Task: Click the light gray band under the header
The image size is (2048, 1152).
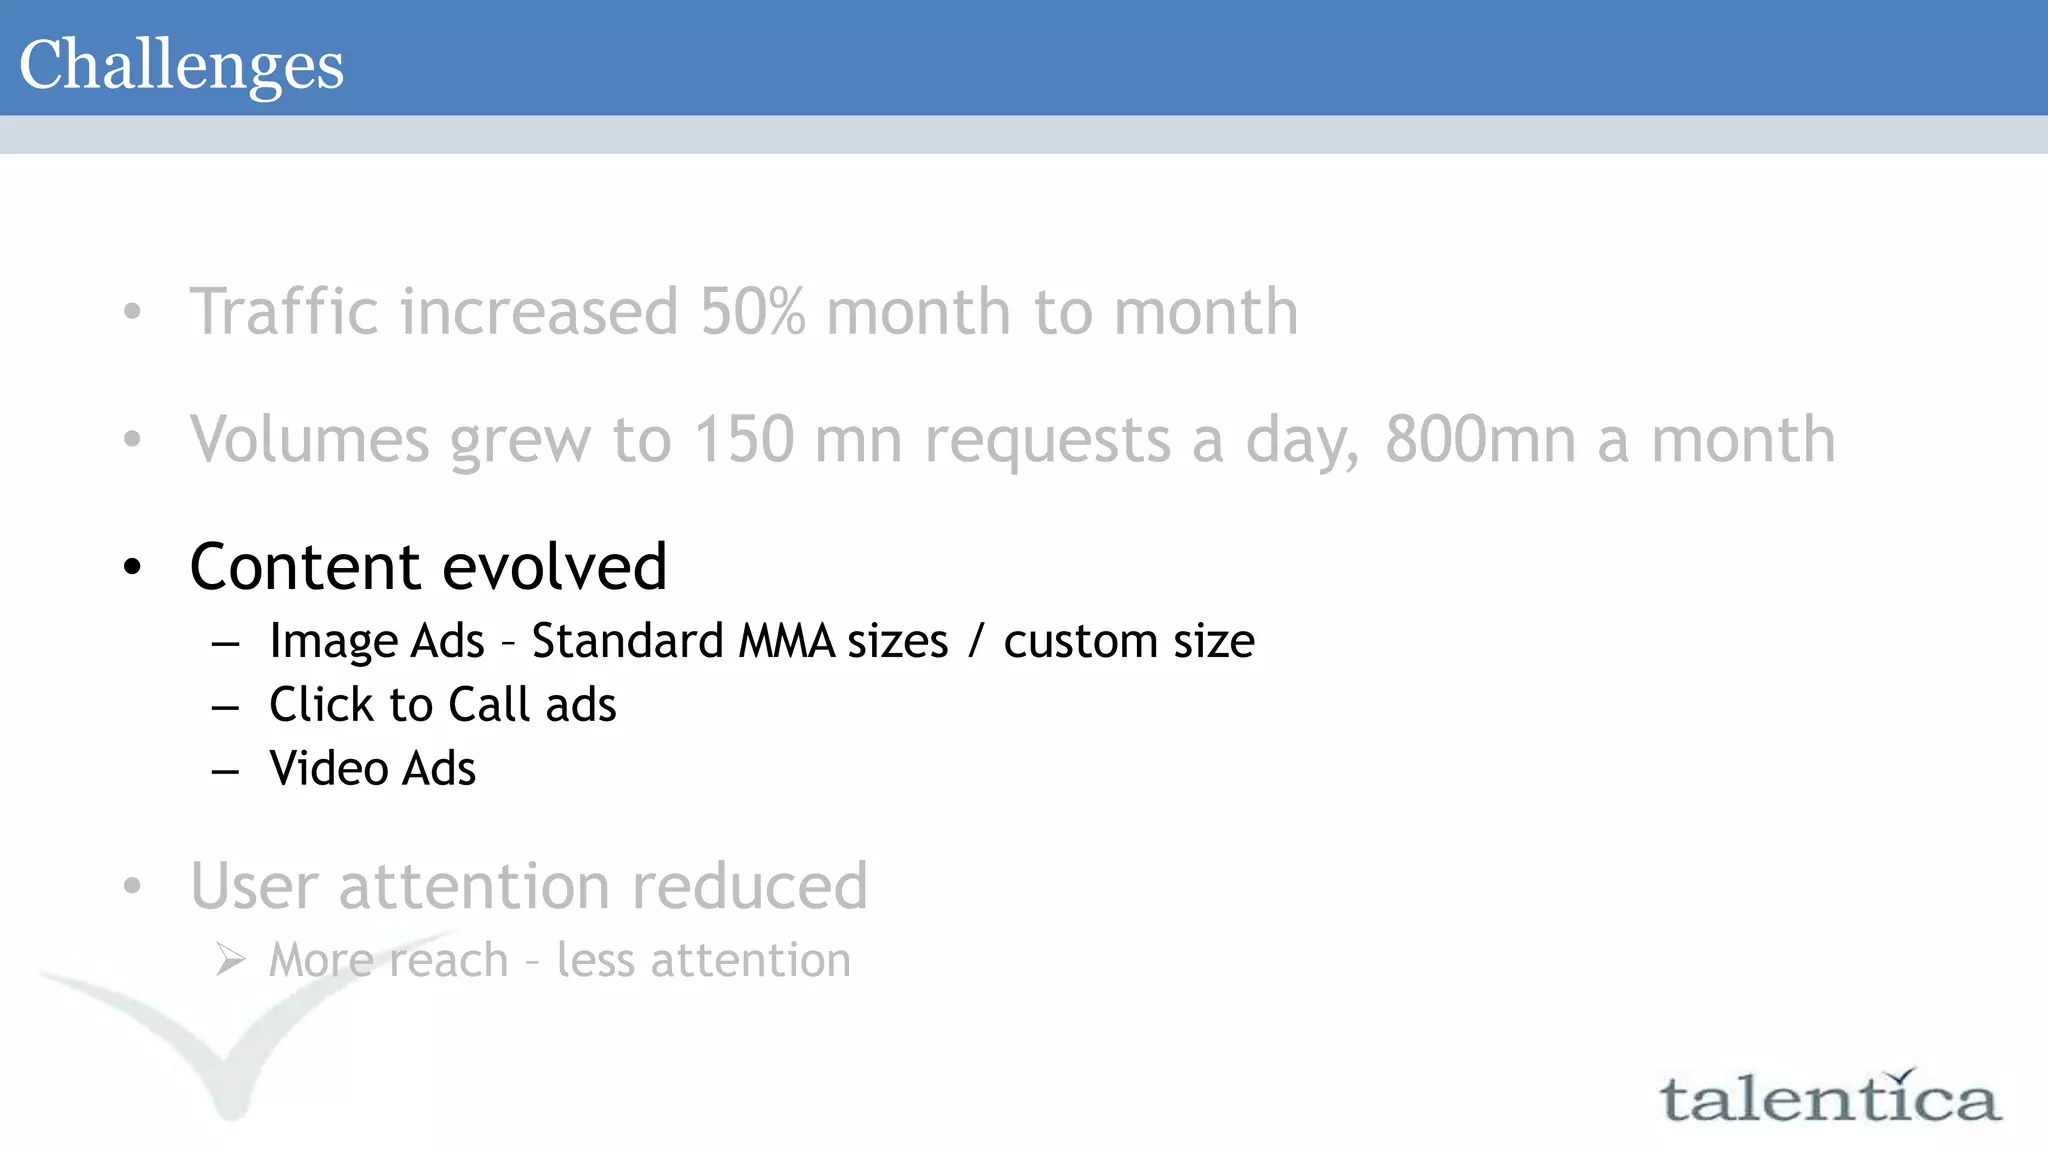Action: (1024, 134)
